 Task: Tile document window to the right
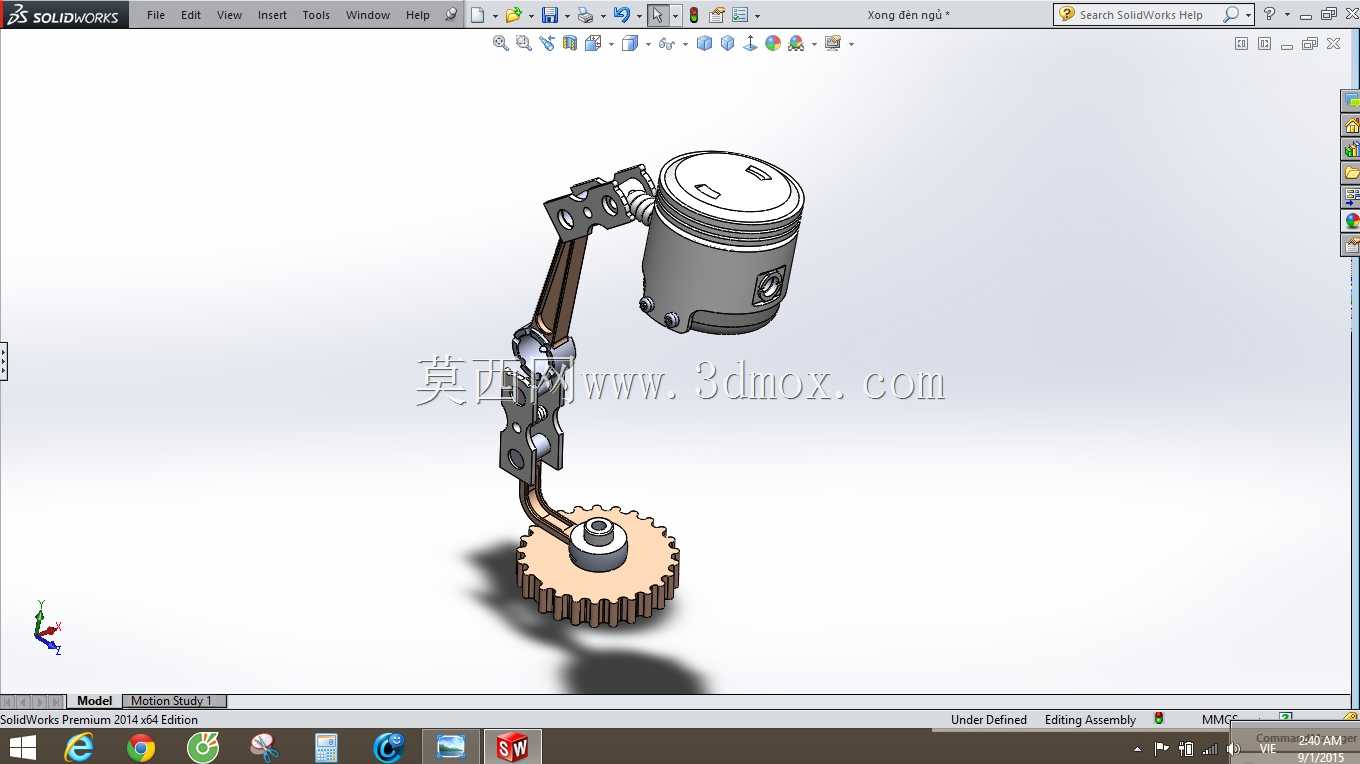tap(1264, 44)
